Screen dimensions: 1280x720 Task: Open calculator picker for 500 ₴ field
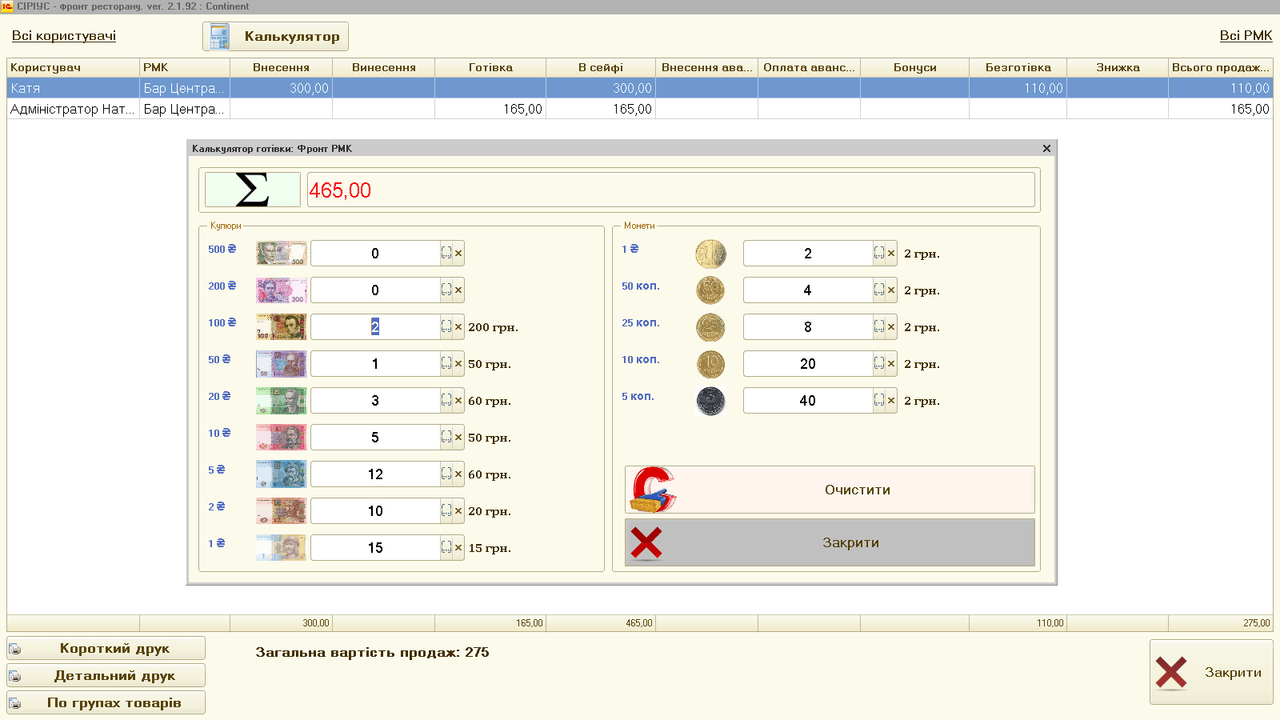click(446, 254)
